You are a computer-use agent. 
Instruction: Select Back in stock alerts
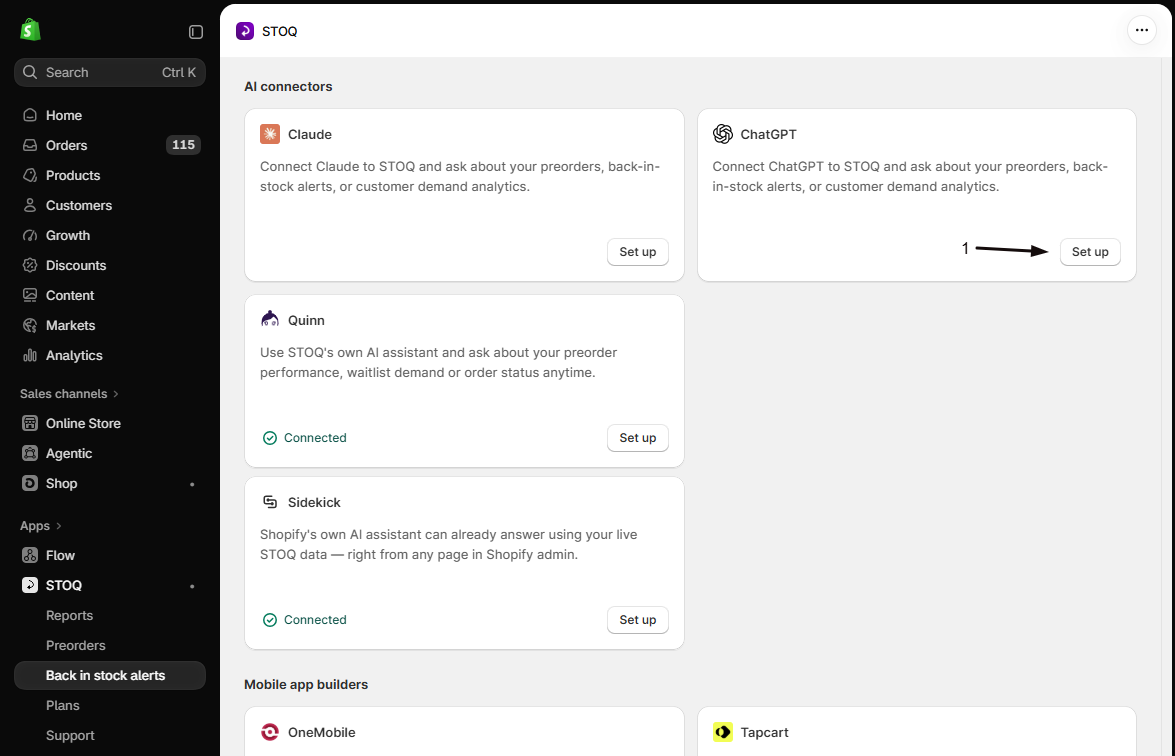109,675
